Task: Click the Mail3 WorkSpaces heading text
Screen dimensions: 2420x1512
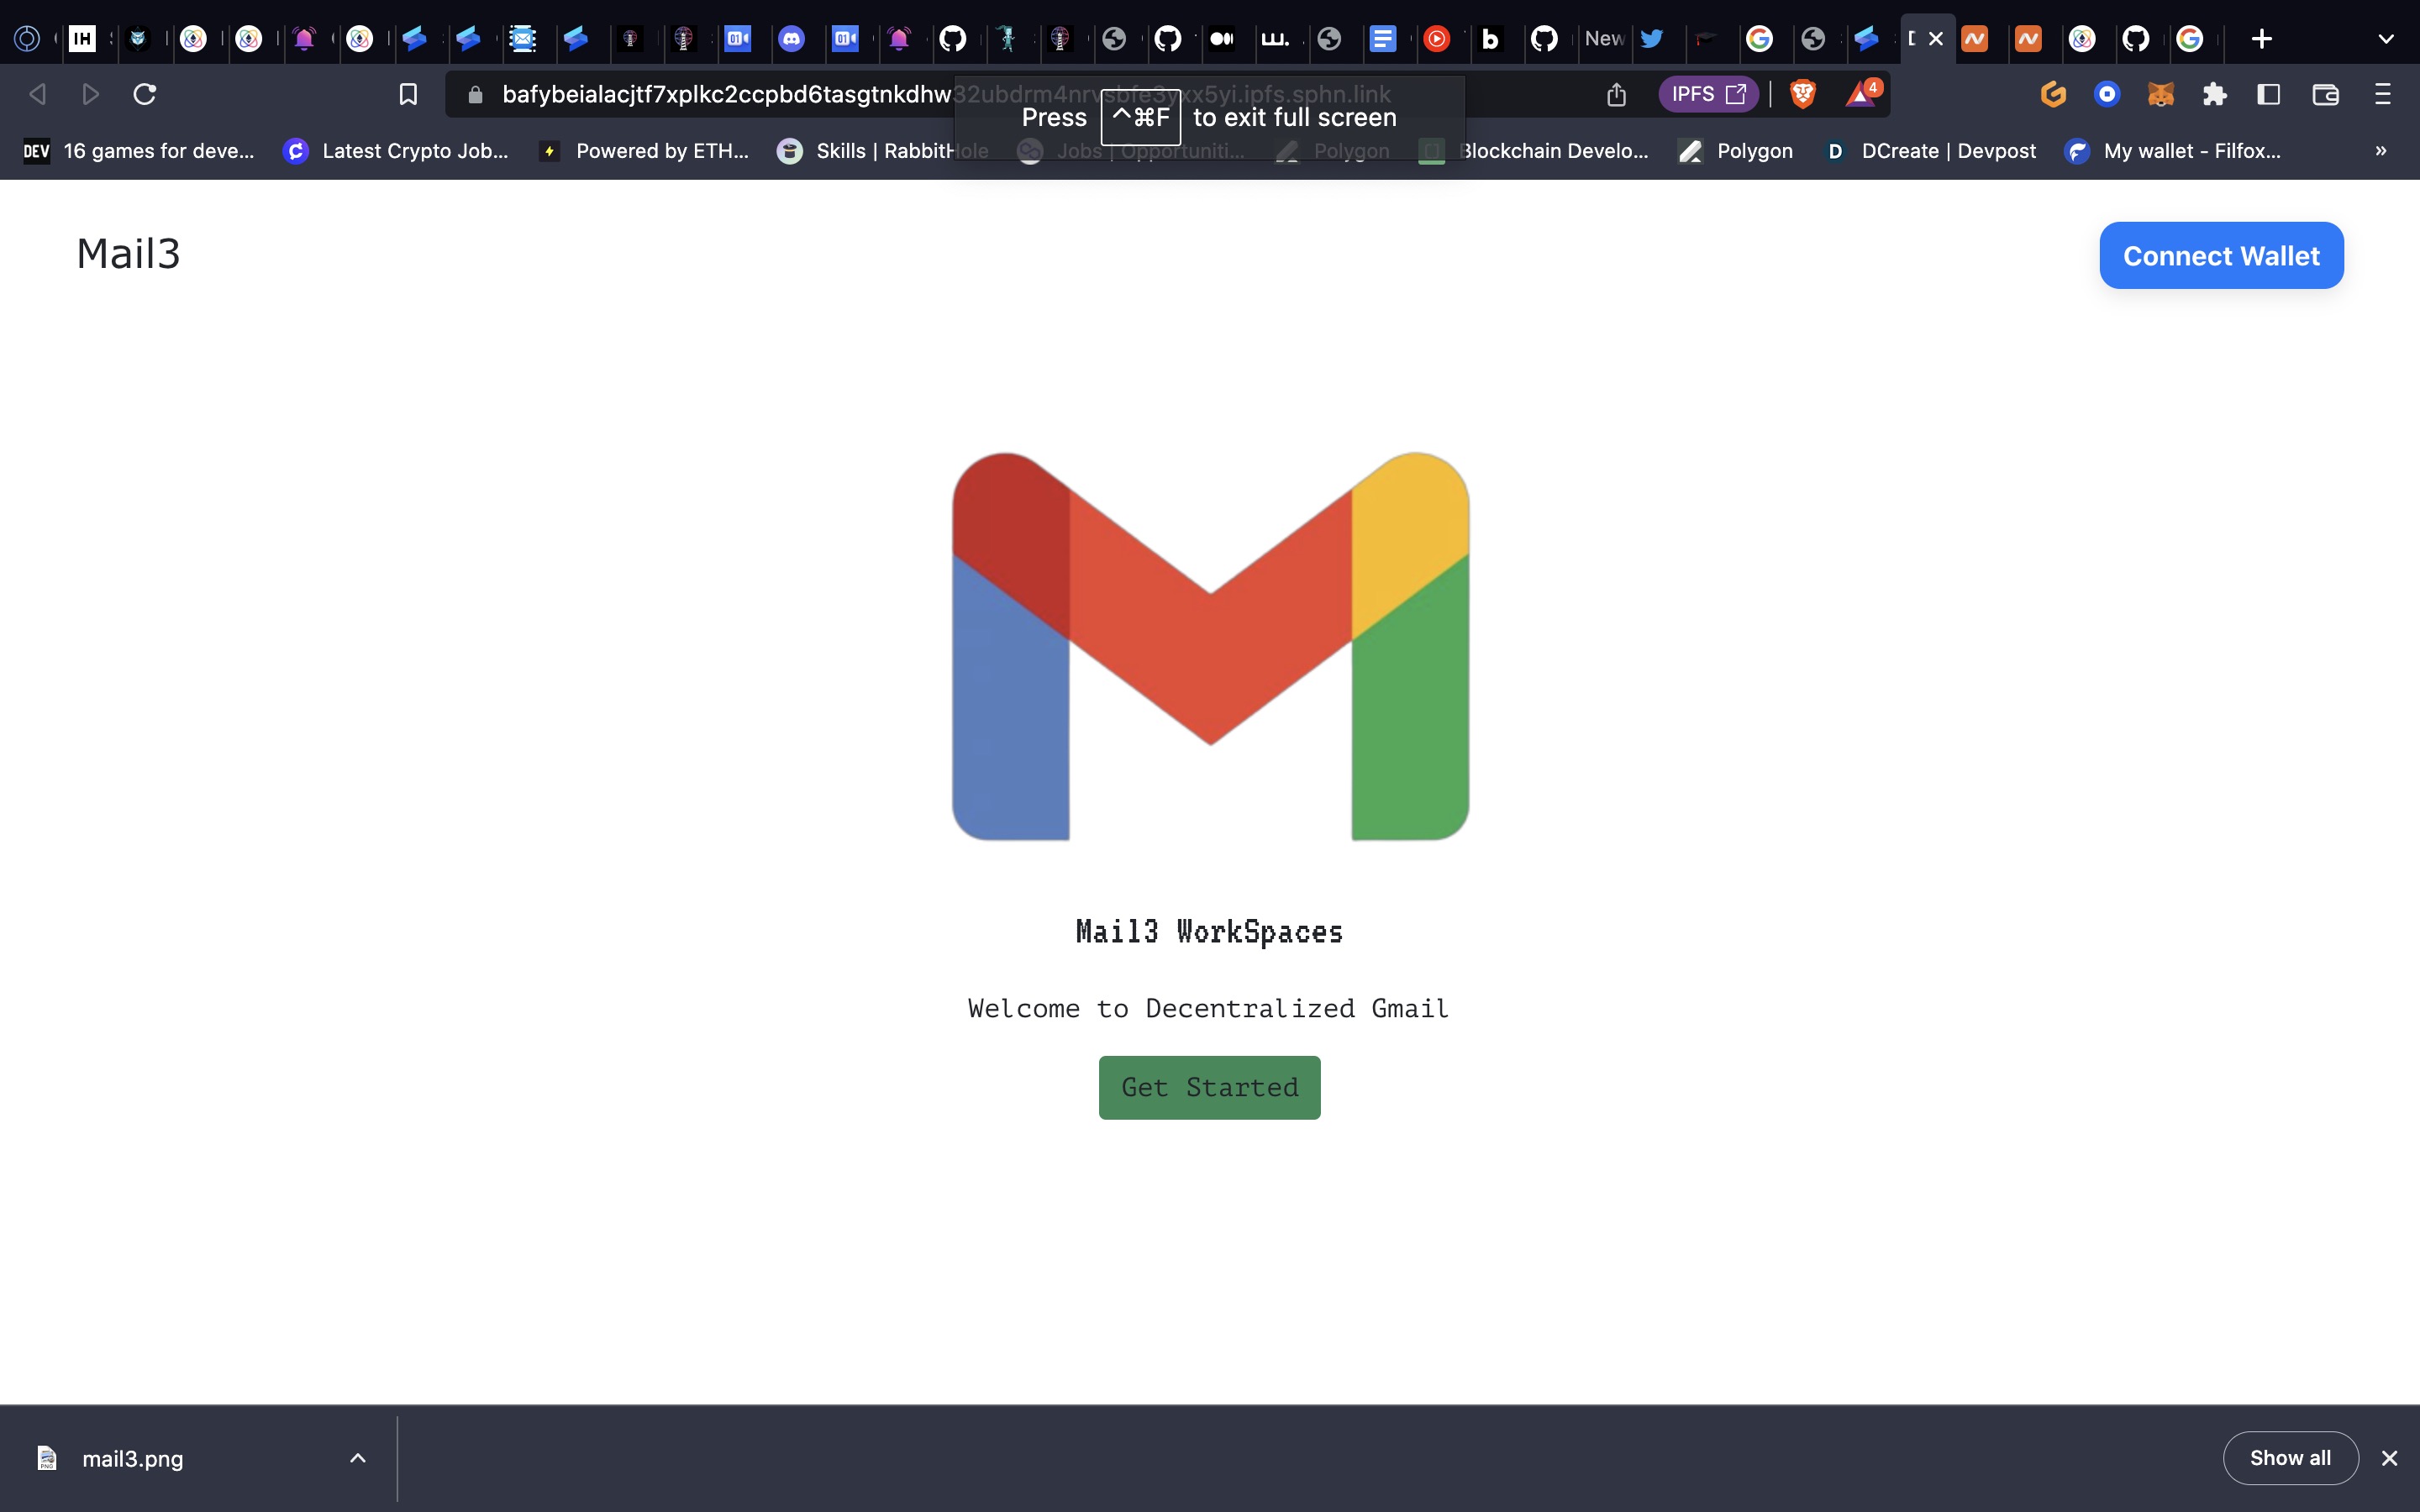Action: pos(1209,932)
